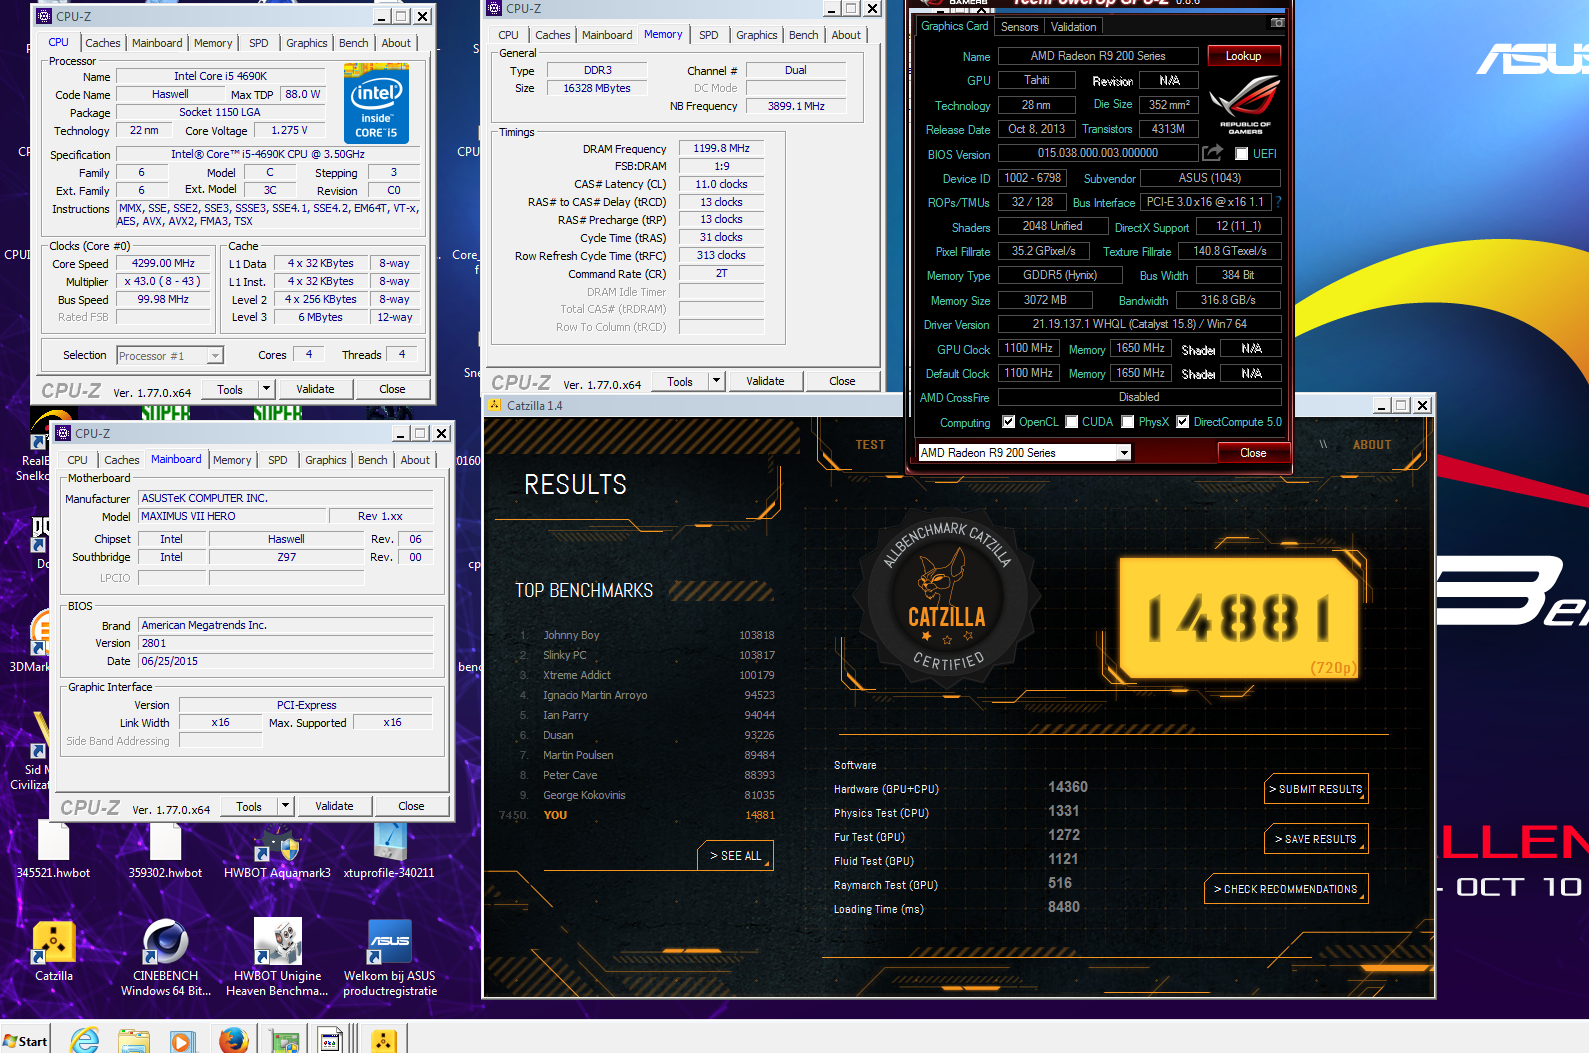Open Welkom bij ASUS productregistratie shortcut
This screenshot has height=1053, width=1589.
[x=390, y=958]
